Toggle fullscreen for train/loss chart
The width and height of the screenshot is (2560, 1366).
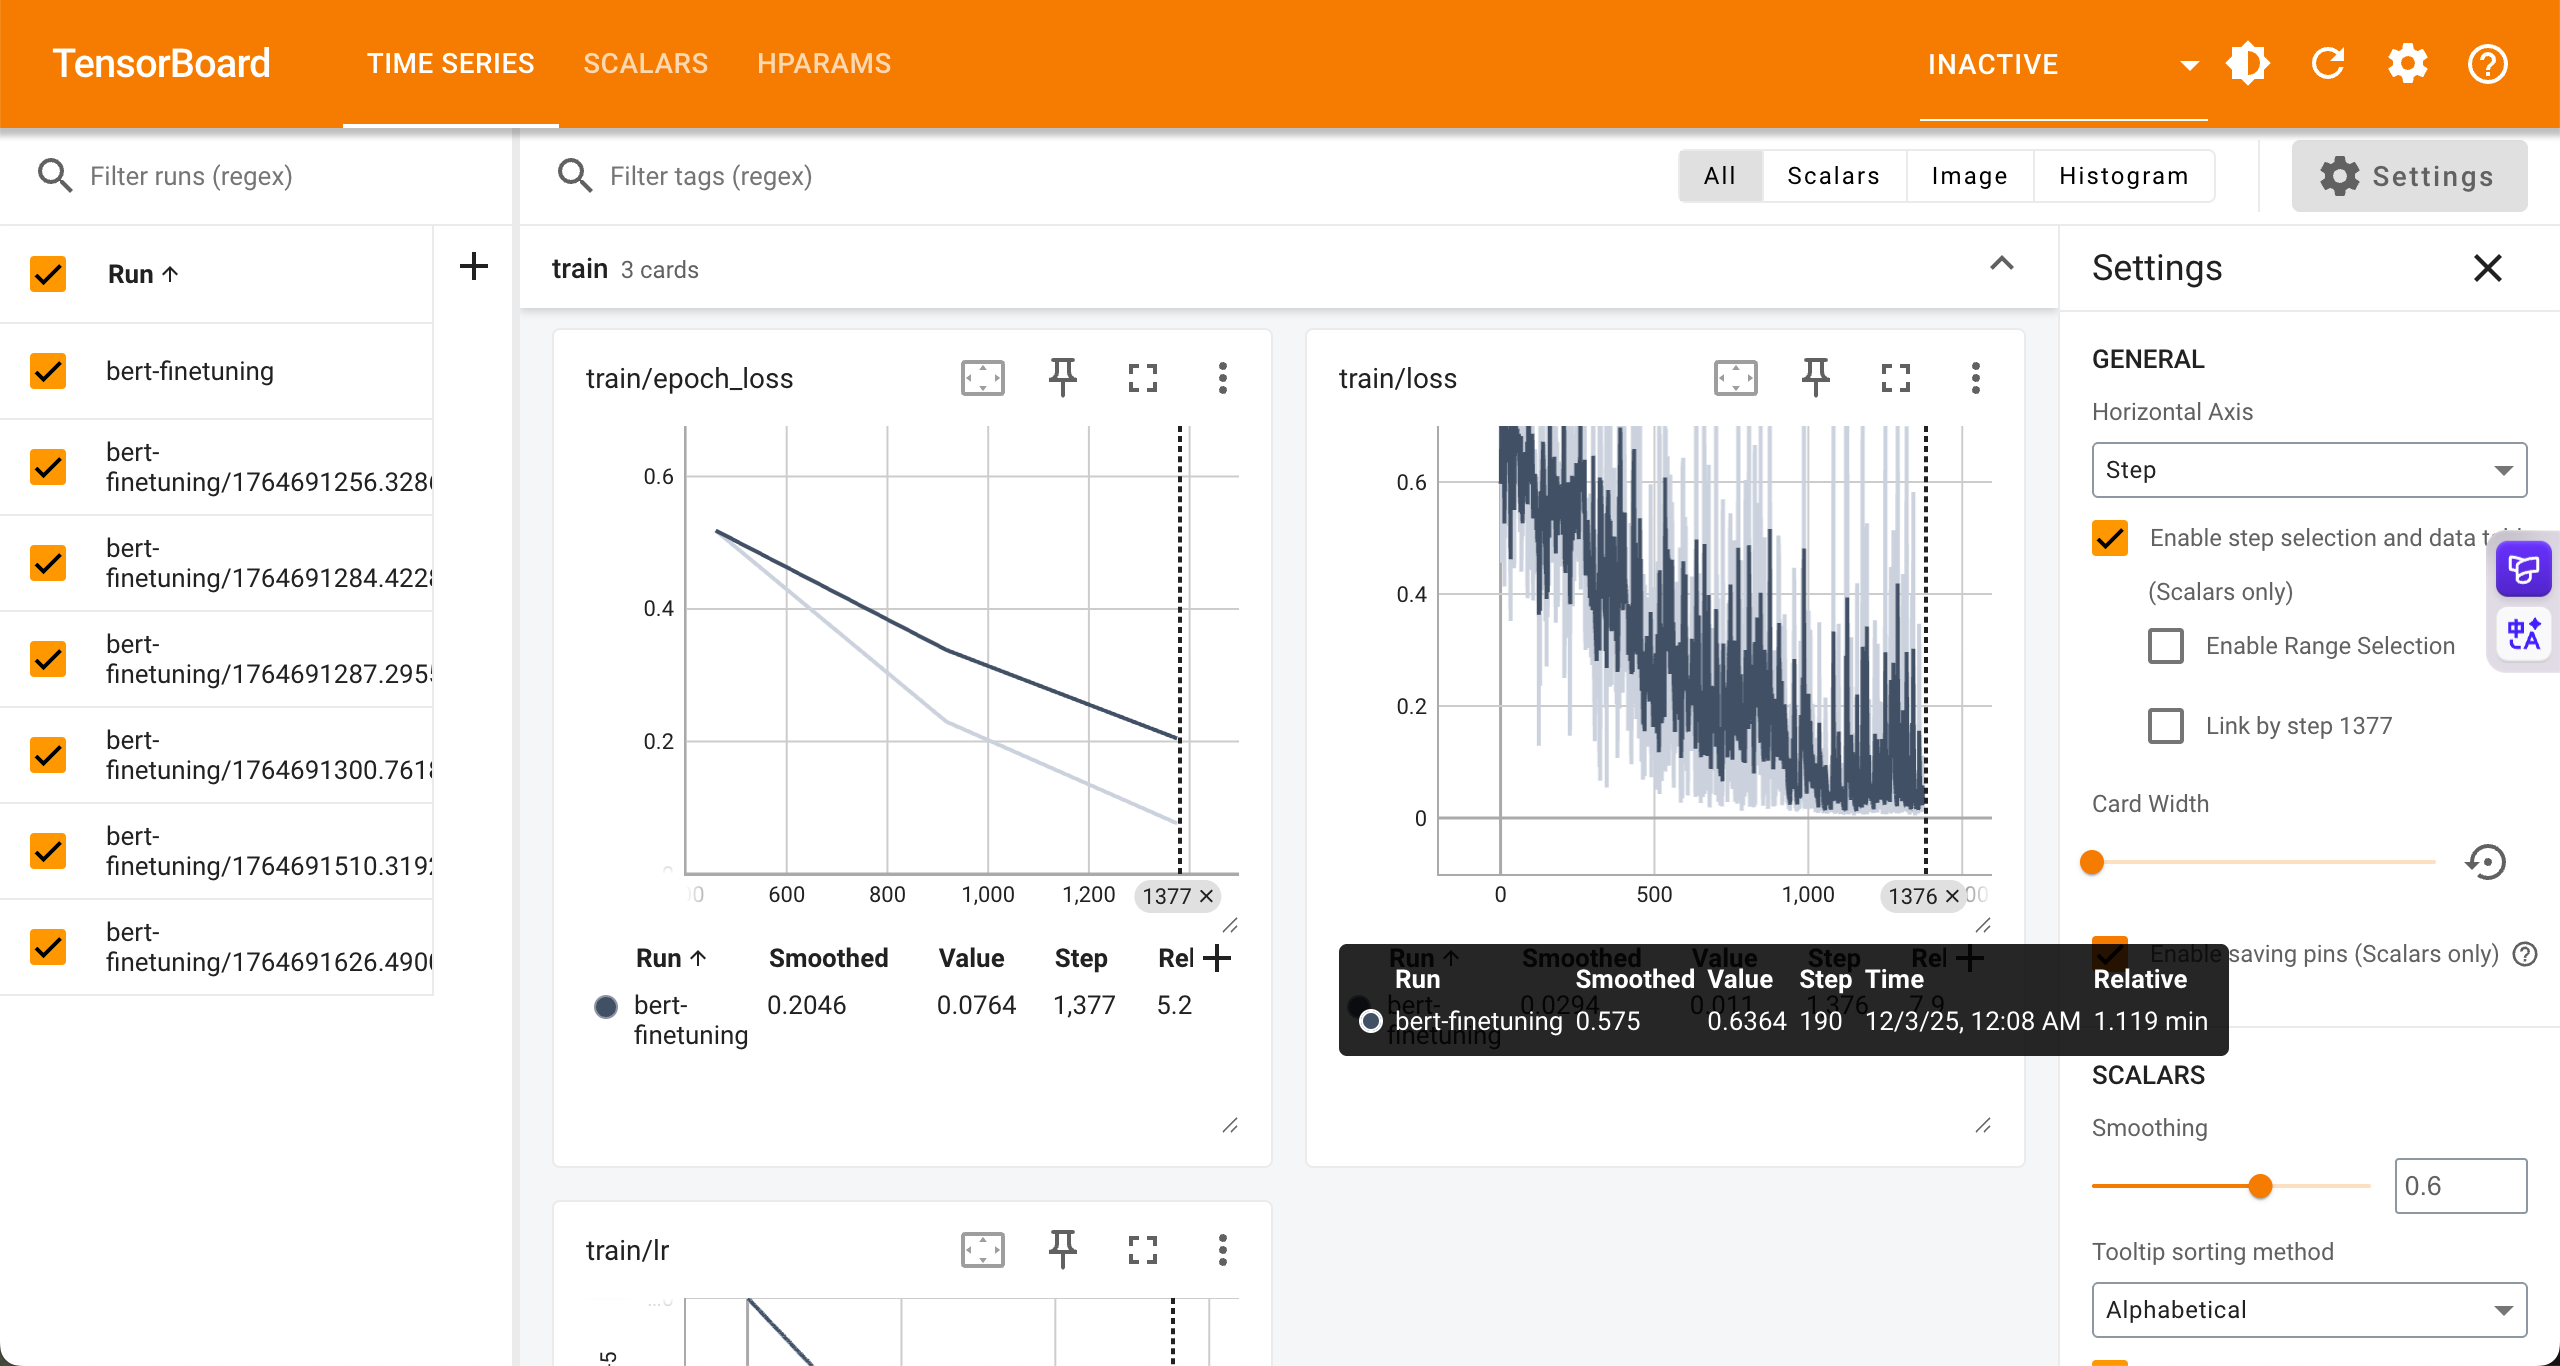pyautogui.click(x=1895, y=378)
